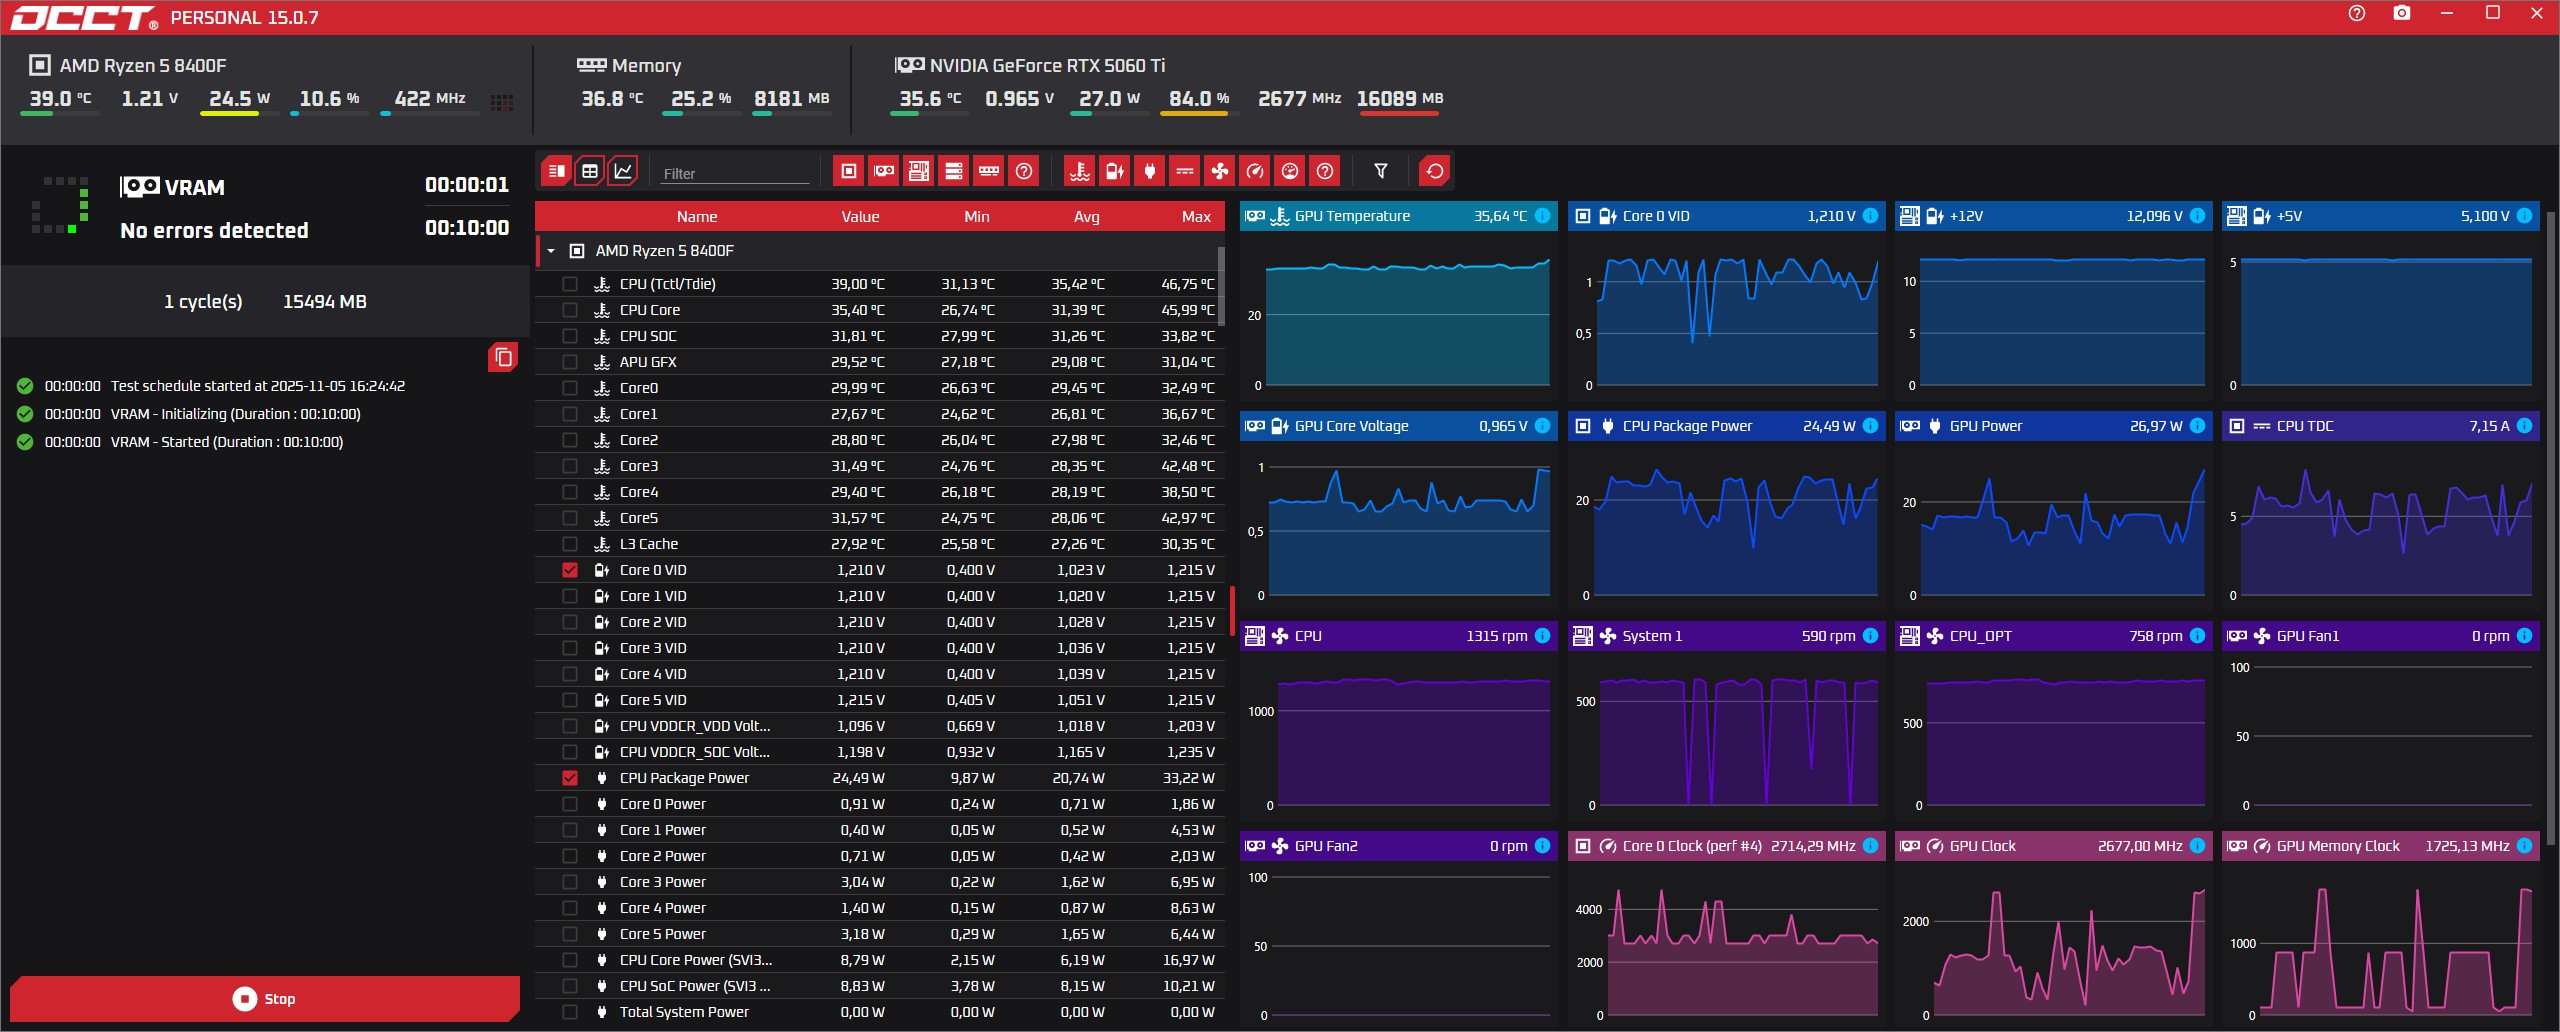Toggle the fan sensor type filter
Screen dimensions: 2560x1032
1220,172
